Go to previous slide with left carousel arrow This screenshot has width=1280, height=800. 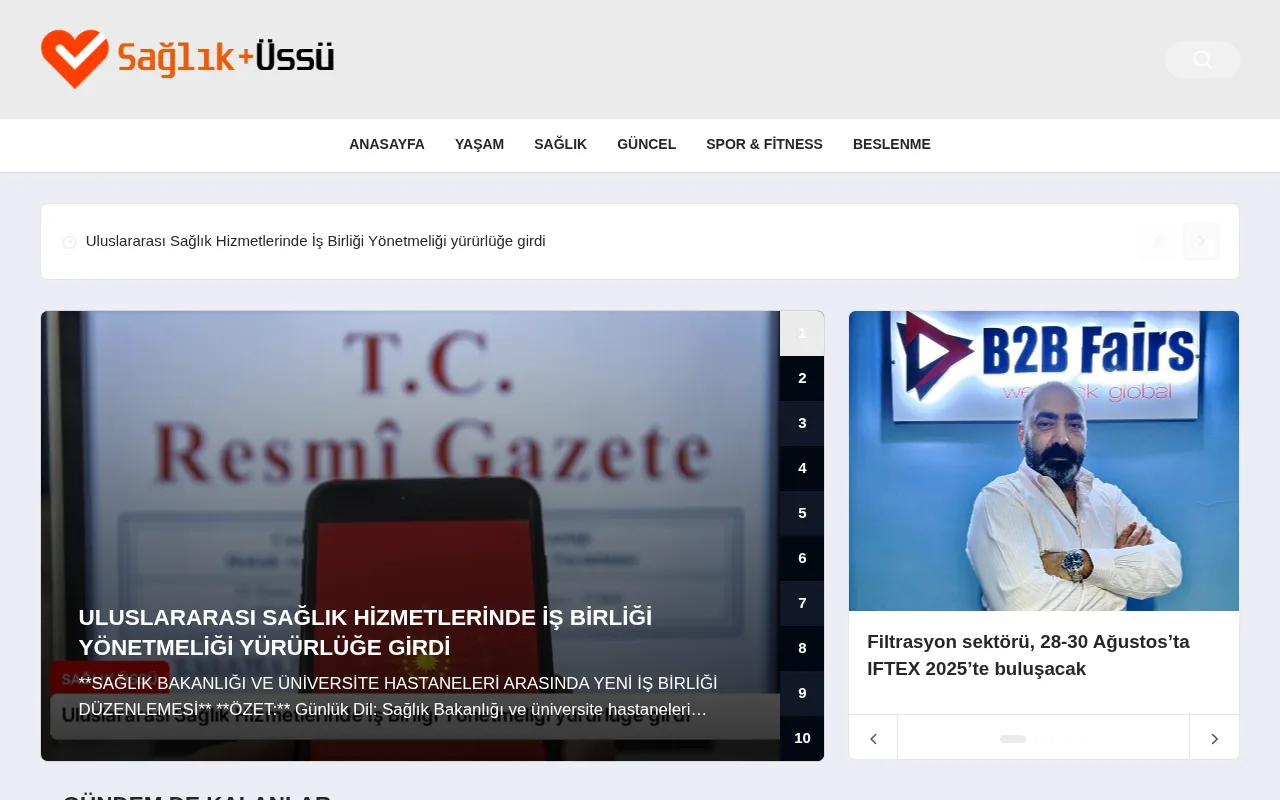click(x=873, y=737)
